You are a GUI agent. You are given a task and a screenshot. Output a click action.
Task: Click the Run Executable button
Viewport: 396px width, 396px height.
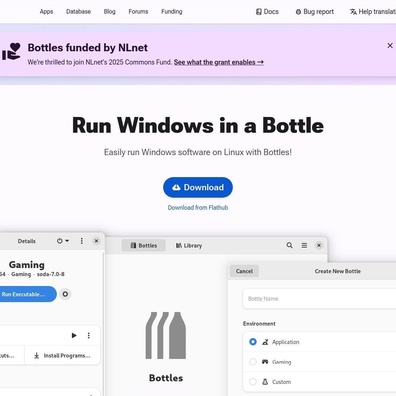[27, 294]
